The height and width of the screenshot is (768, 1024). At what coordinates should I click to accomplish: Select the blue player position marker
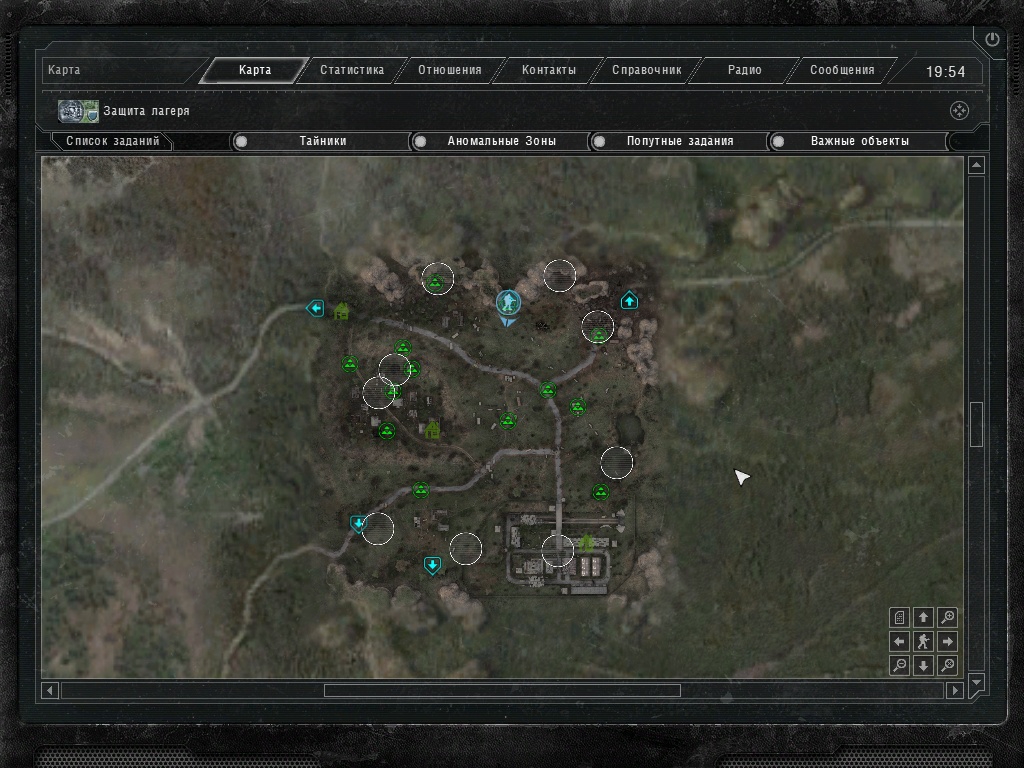click(508, 303)
